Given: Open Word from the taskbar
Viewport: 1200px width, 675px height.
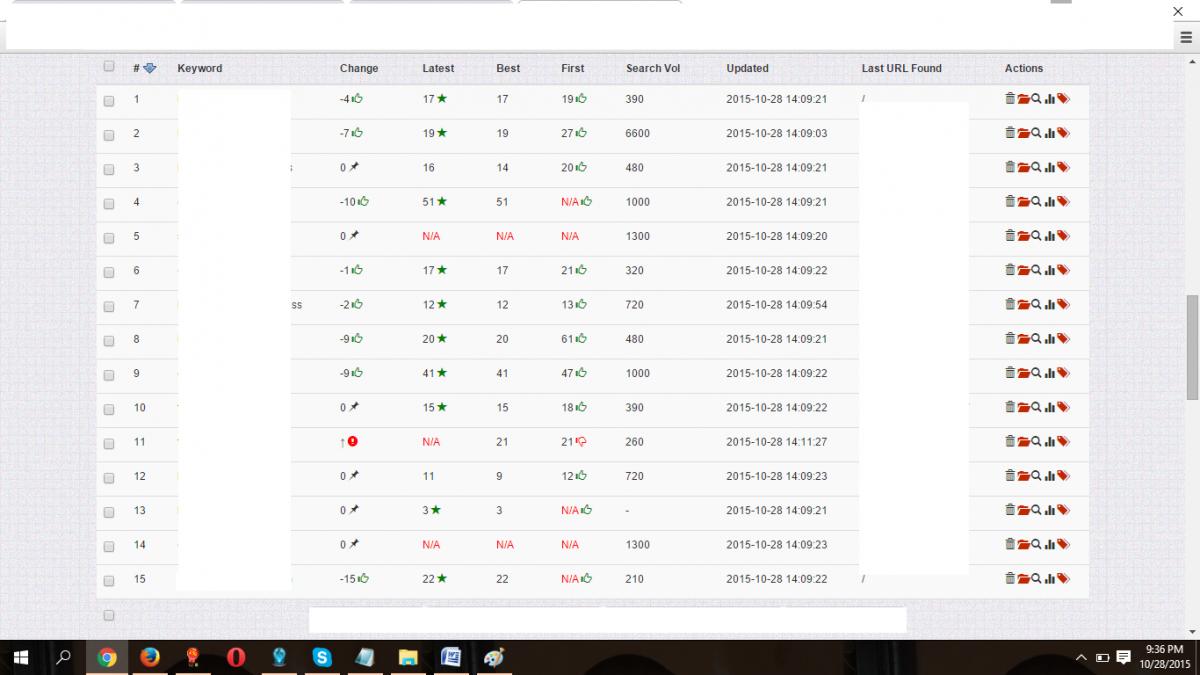Looking at the screenshot, I should click(x=451, y=657).
